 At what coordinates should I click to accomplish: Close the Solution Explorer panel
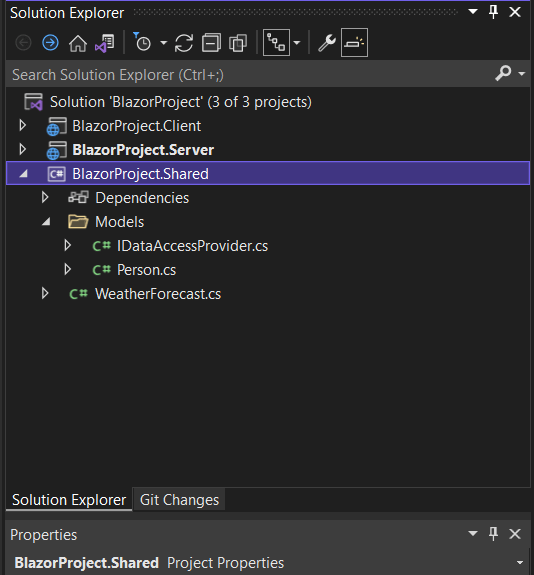(515, 12)
